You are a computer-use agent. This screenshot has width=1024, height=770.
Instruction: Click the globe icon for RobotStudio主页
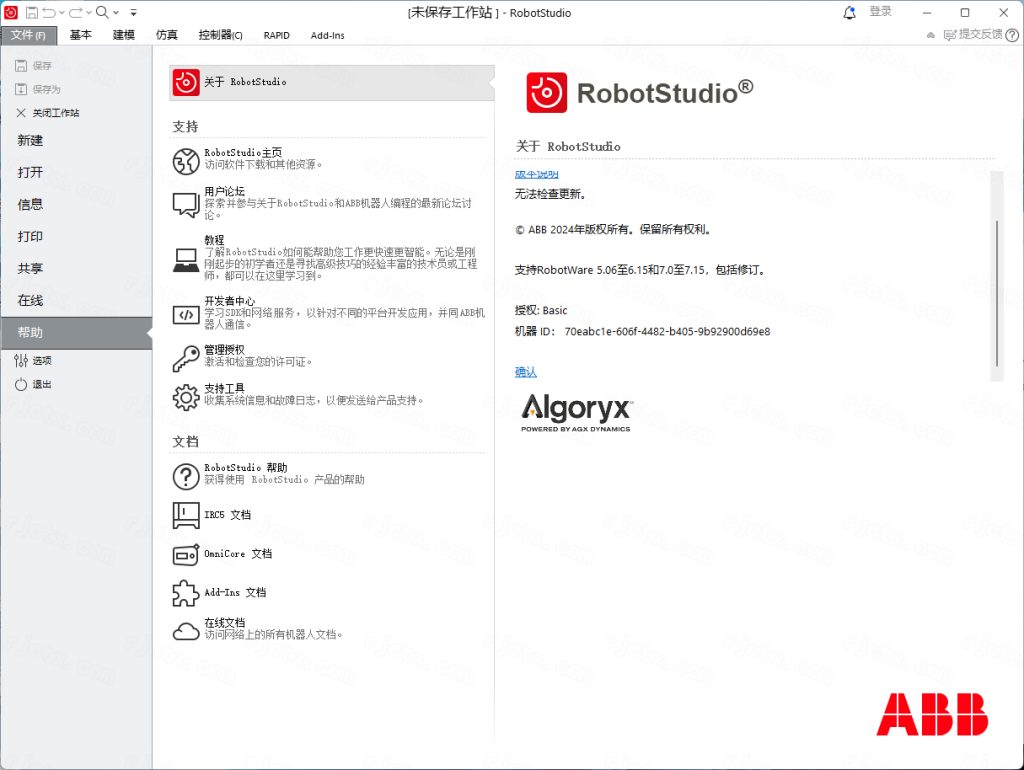pos(186,161)
